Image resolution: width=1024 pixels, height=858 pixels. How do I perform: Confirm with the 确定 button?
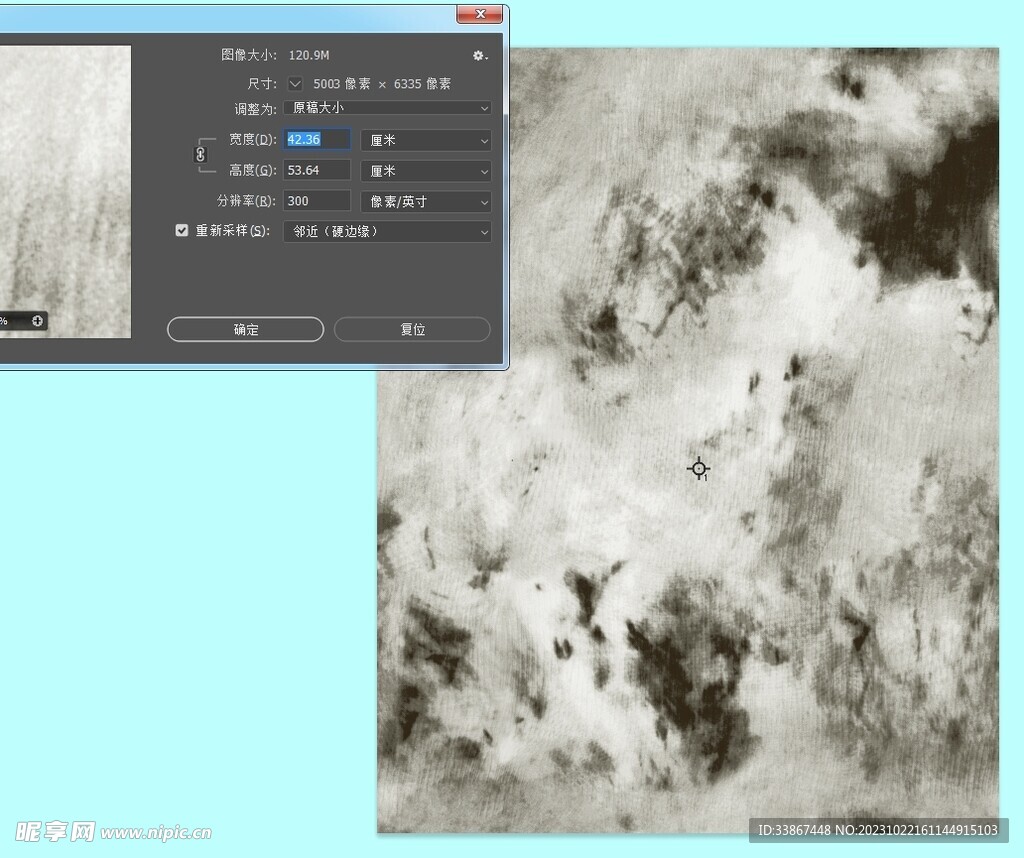click(x=246, y=329)
